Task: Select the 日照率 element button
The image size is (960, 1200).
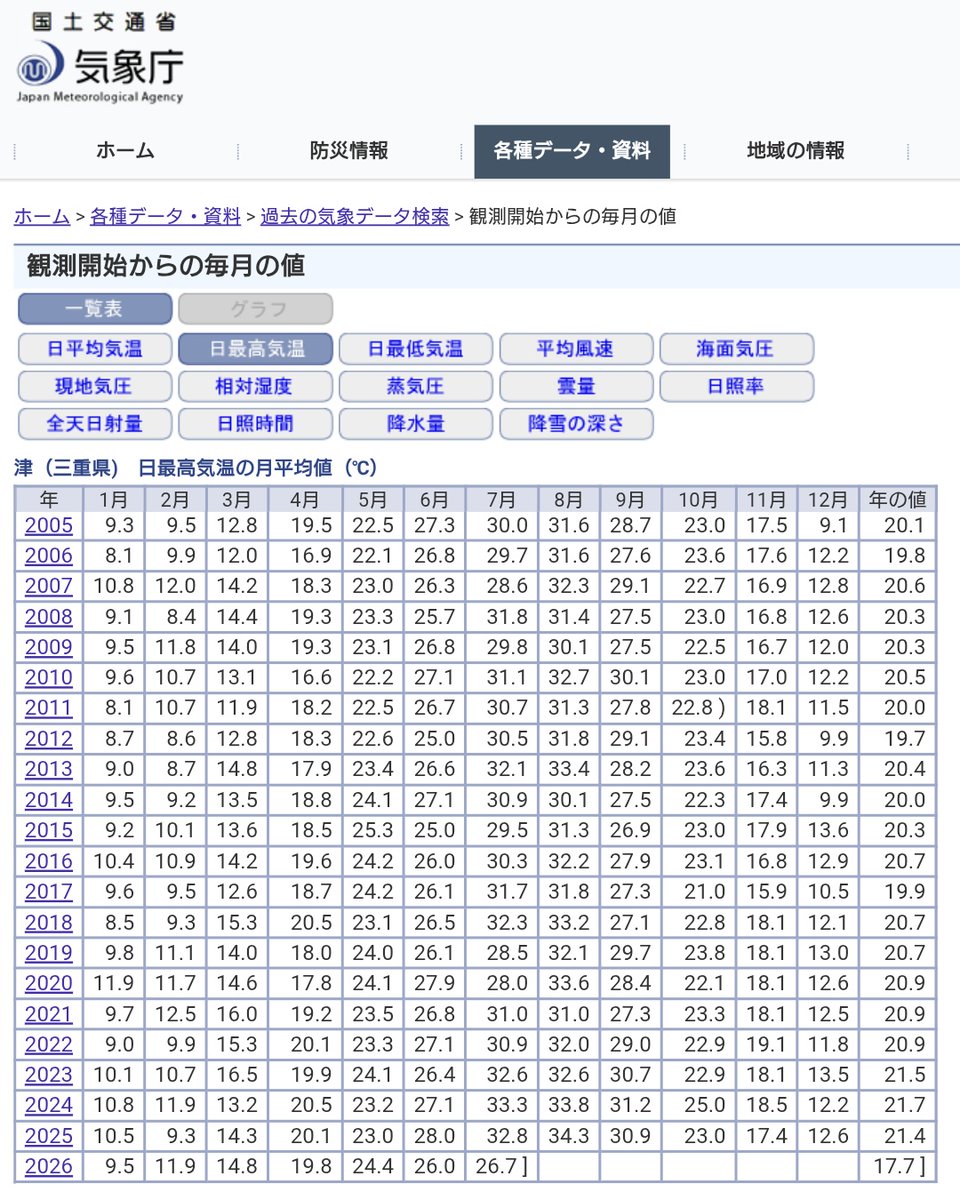Action: pos(737,386)
